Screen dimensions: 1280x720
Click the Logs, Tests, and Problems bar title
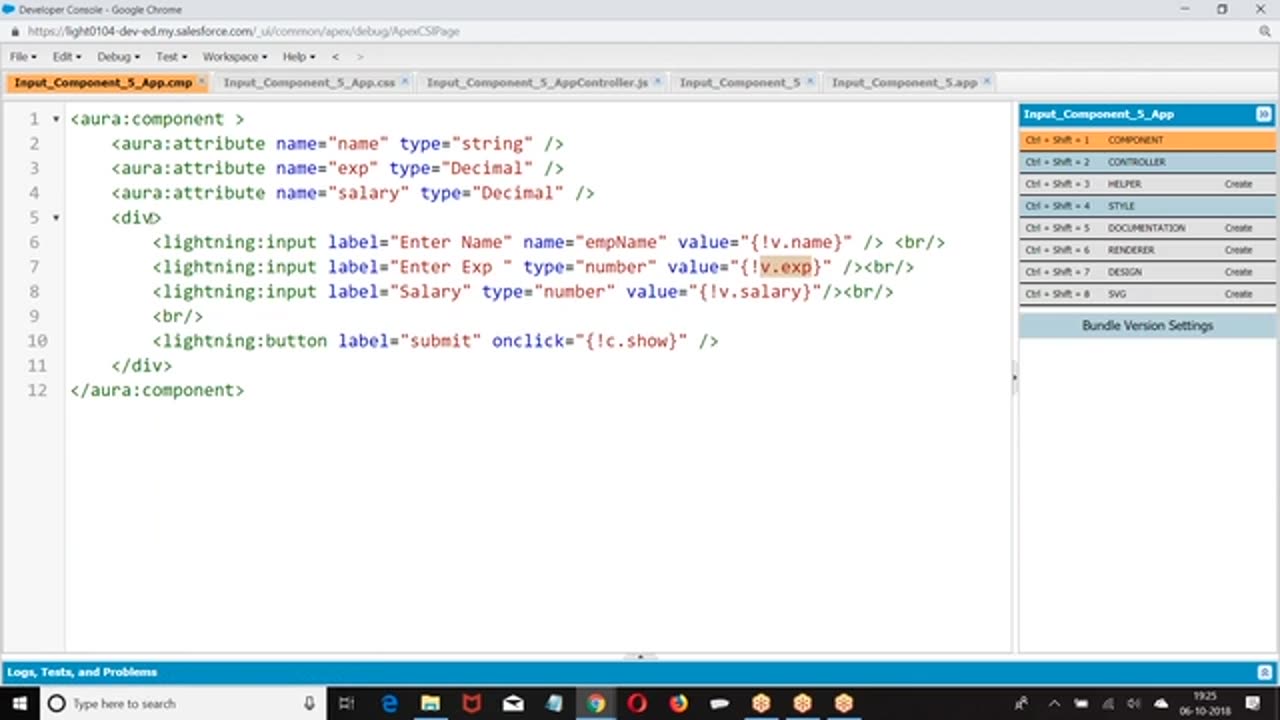pyautogui.click(x=82, y=672)
